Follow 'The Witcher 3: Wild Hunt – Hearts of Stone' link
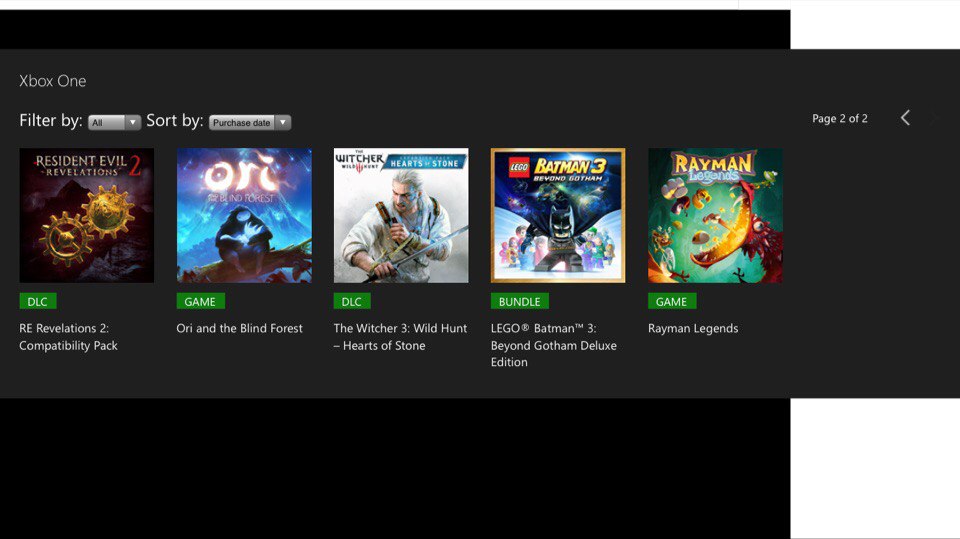Viewport: 960px width, 539px height. point(400,337)
